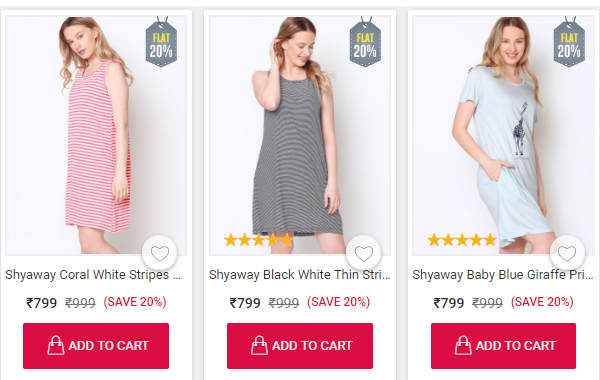Add Coral White Stripes dress to wishlist

click(160, 253)
